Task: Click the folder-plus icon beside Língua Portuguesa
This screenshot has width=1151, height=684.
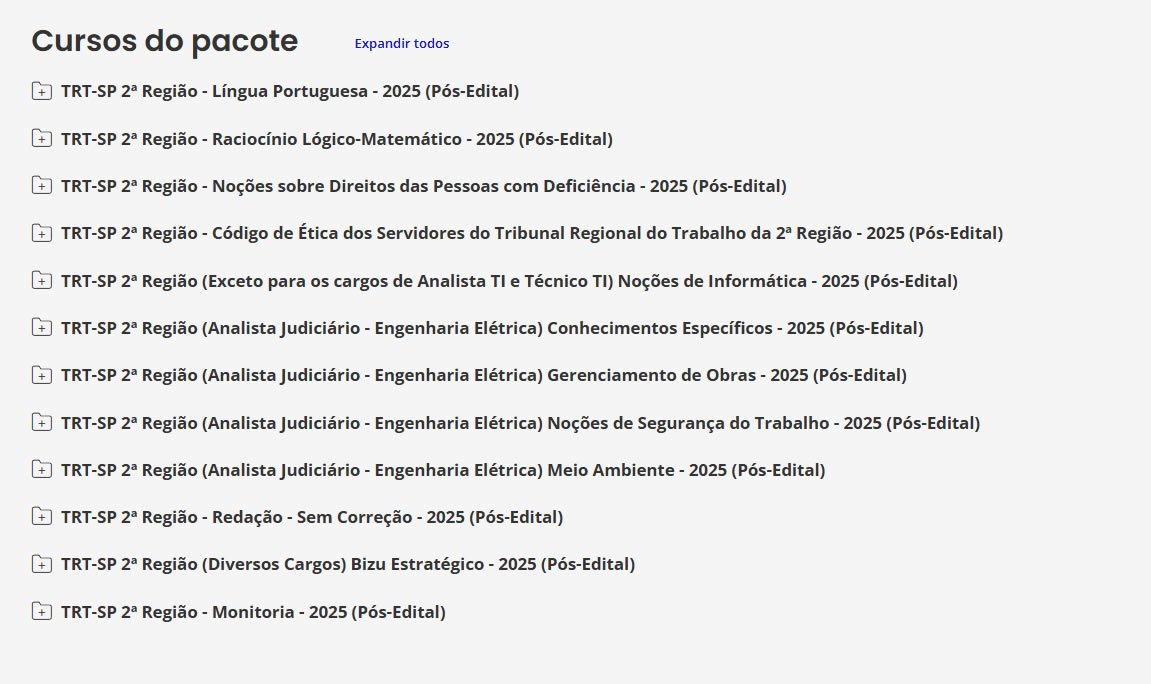Action: point(41,91)
